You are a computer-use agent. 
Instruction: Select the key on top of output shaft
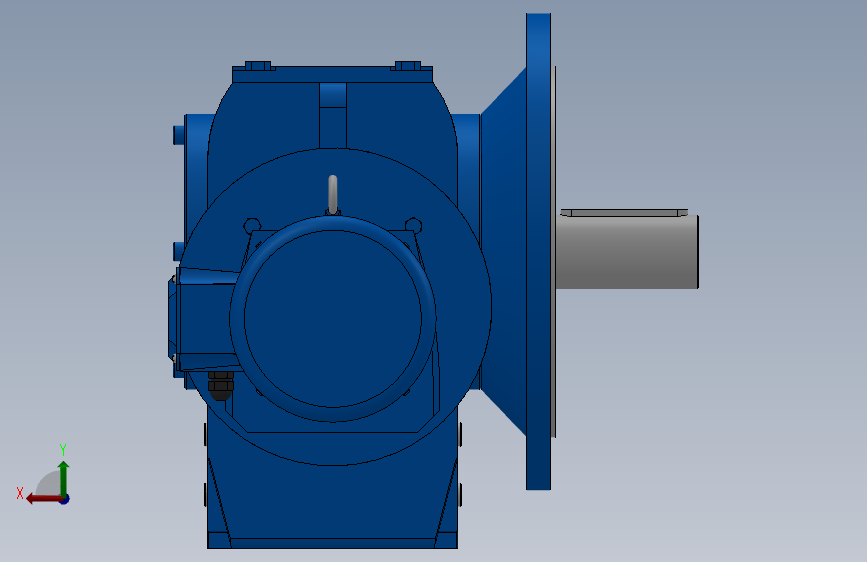point(624,212)
